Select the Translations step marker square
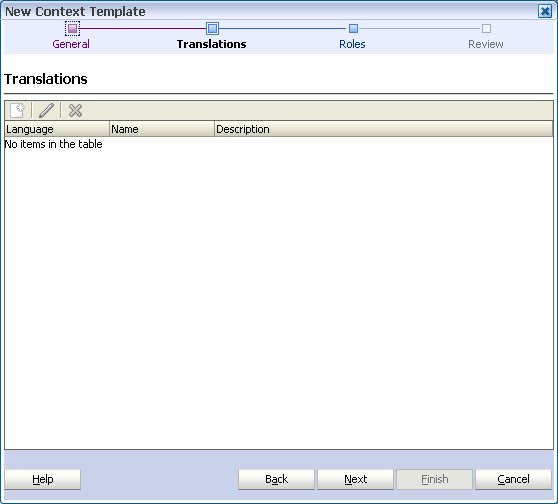The width and height of the screenshot is (558, 504). point(212,28)
